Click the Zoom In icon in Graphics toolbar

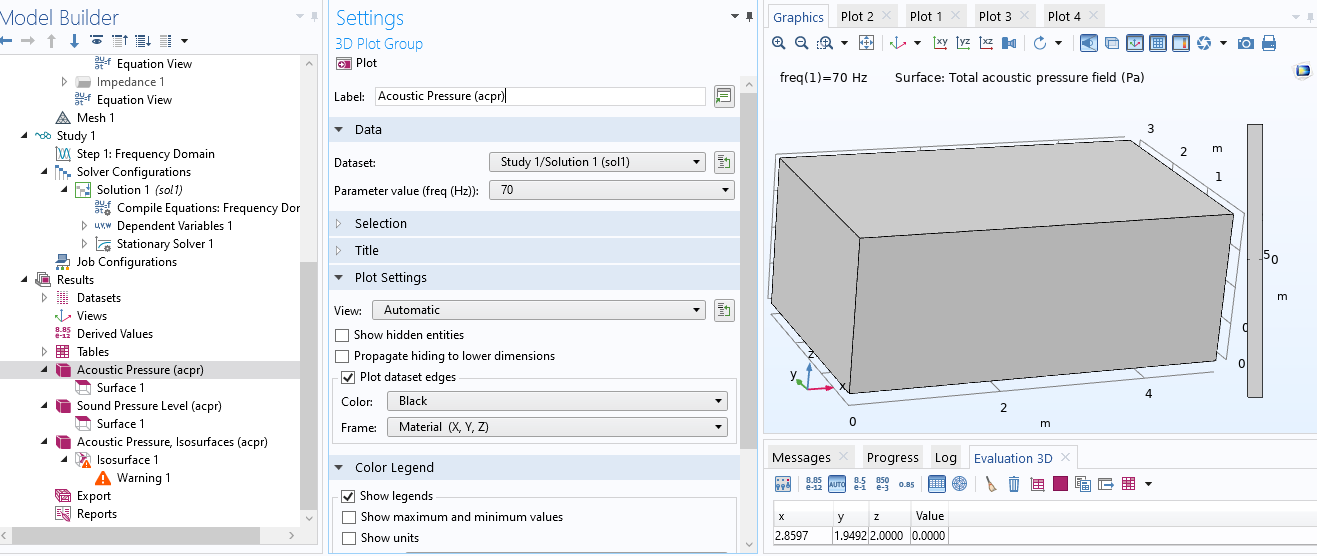(779, 43)
